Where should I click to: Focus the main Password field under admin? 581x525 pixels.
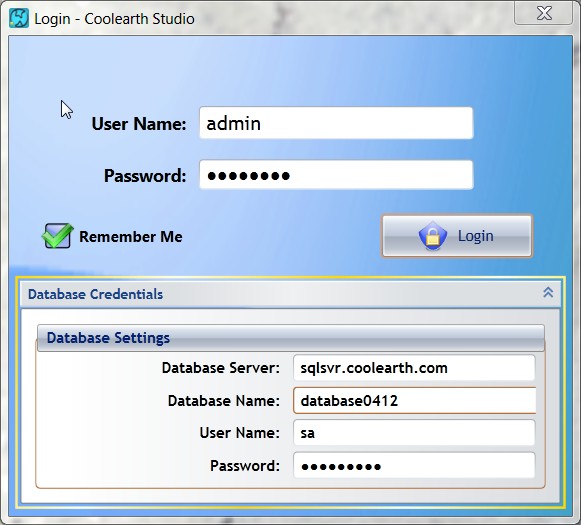[336, 175]
